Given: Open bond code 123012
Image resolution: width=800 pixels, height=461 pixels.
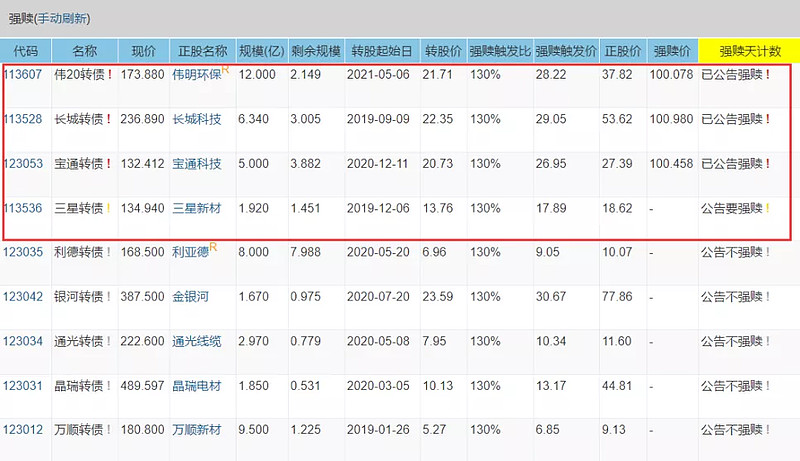Looking at the screenshot, I should (x=22, y=429).
